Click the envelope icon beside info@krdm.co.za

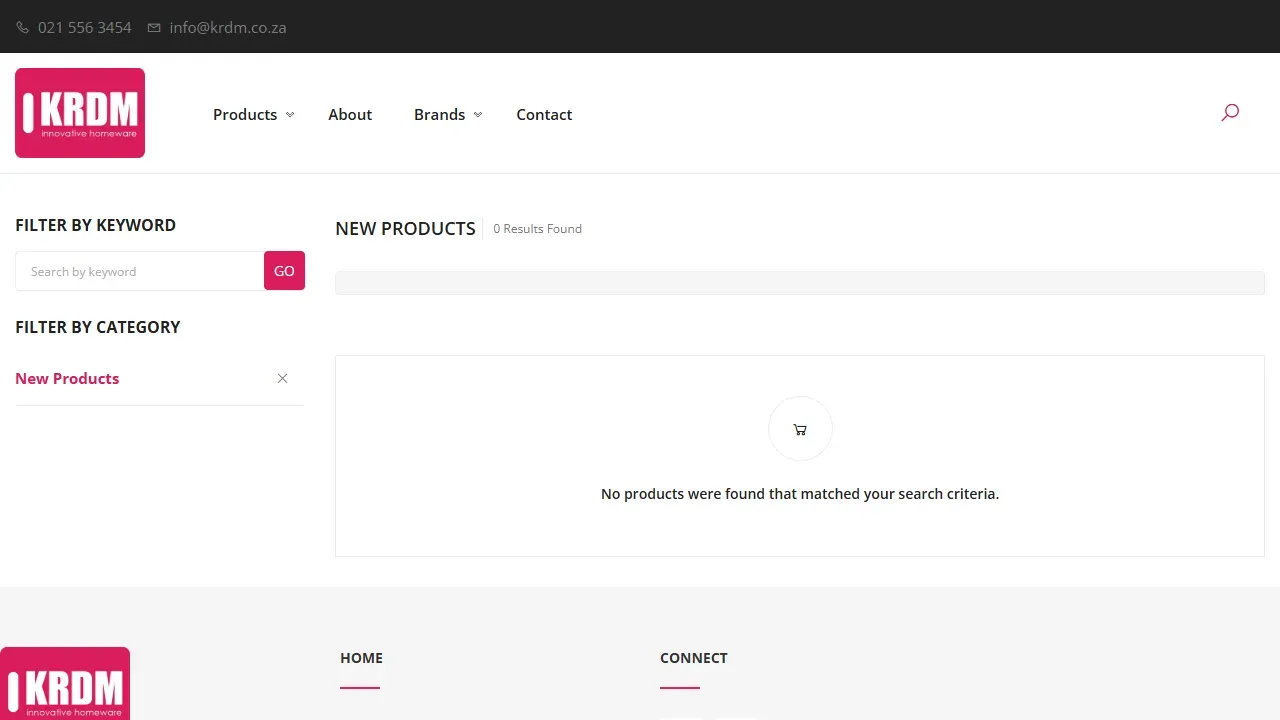pyautogui.click(x=154, y=28)
